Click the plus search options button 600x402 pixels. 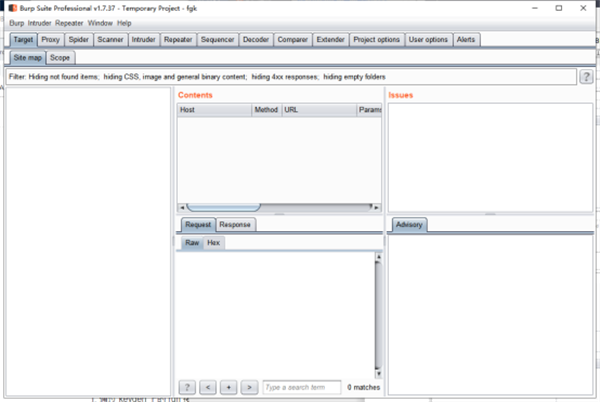(x=228, y=387)
